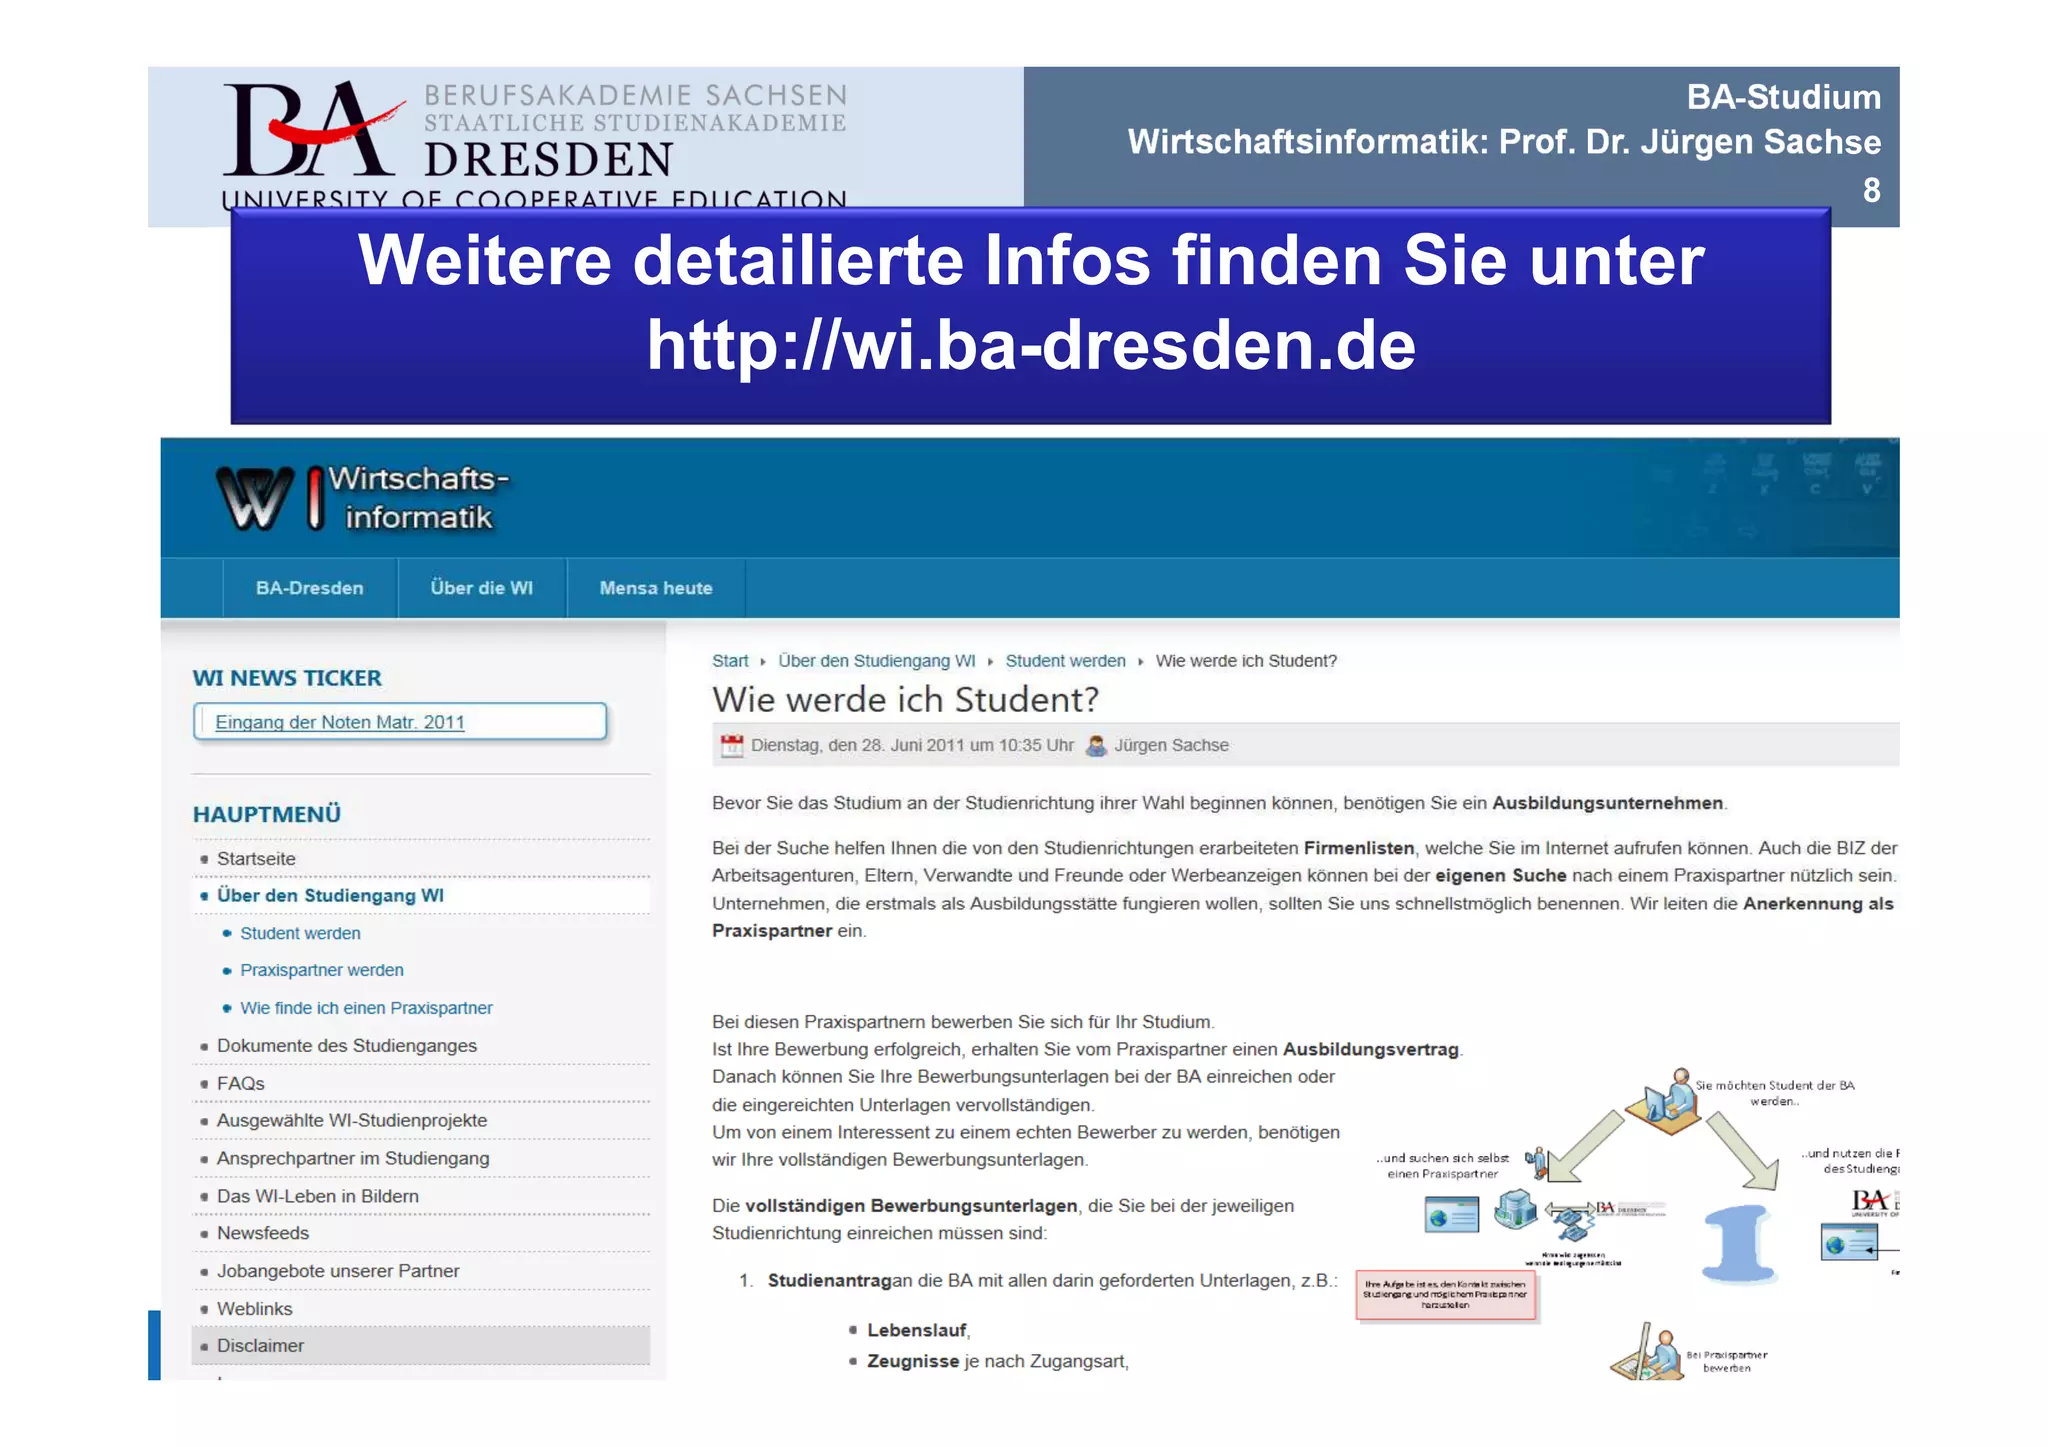Click the WI NEWS TICKER heading
The height and width of the screenshot is (1447, 2048).
287,678
